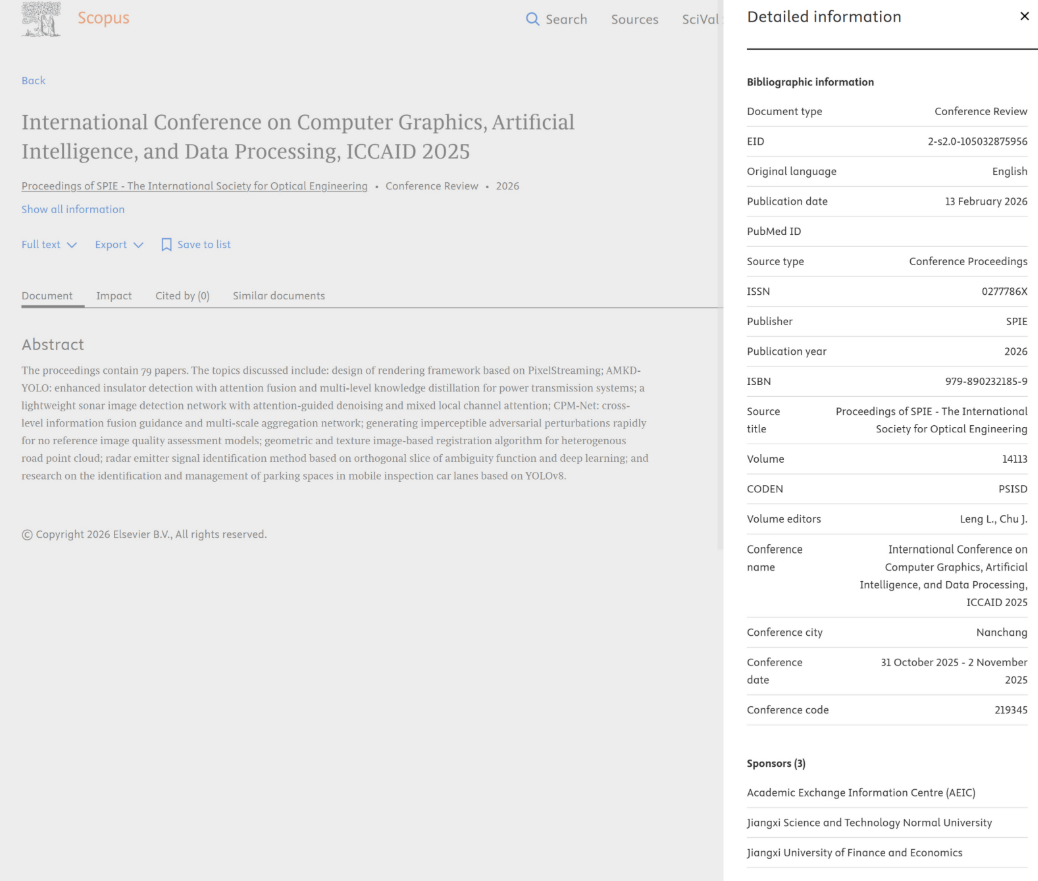Open the Cited by (0) tab
This screenshot has width=1038, height=881.
182,296
